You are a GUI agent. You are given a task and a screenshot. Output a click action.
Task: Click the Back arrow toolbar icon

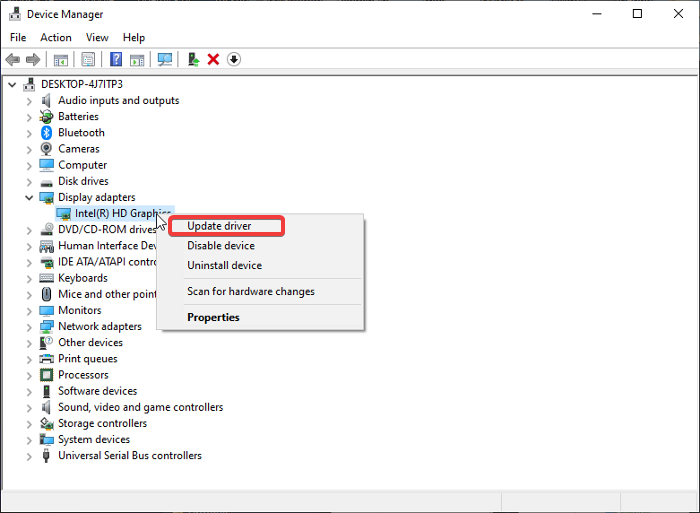tap(13, 60)
